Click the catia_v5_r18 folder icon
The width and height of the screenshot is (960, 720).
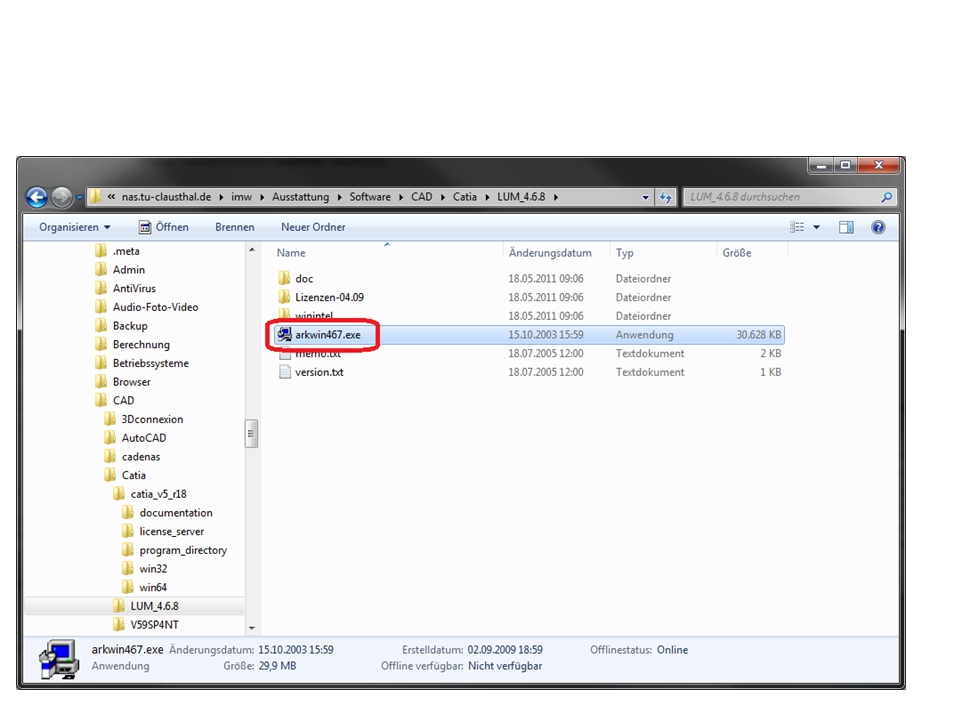coord(119,493)
